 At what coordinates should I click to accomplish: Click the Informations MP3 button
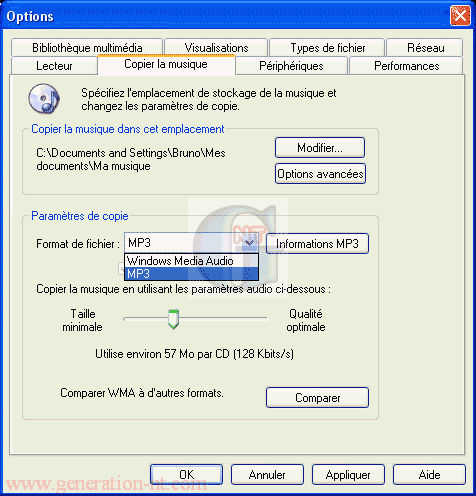tap(317, 244)
